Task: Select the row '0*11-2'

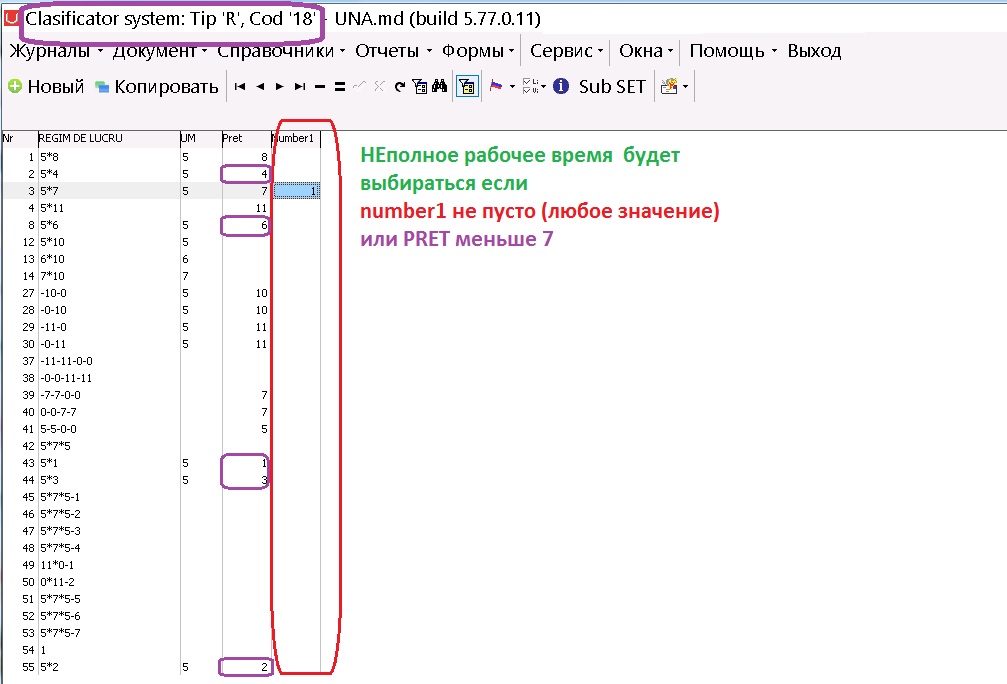Action: (x=162, y=582)
